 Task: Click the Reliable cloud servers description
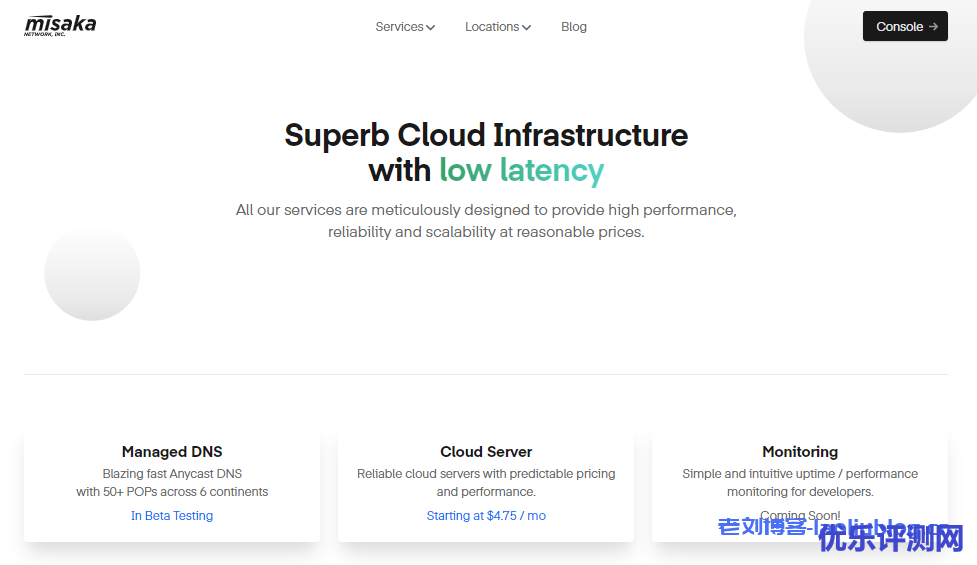486,483
